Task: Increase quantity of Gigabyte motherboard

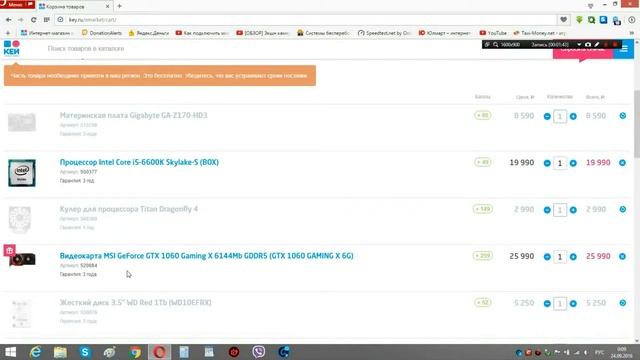Action: tap(573, 116)
